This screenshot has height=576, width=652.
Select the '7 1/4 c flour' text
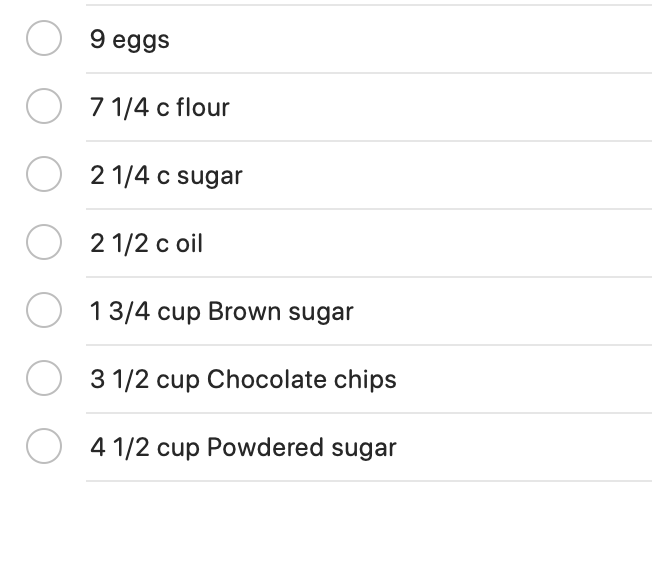click(159, 107)
